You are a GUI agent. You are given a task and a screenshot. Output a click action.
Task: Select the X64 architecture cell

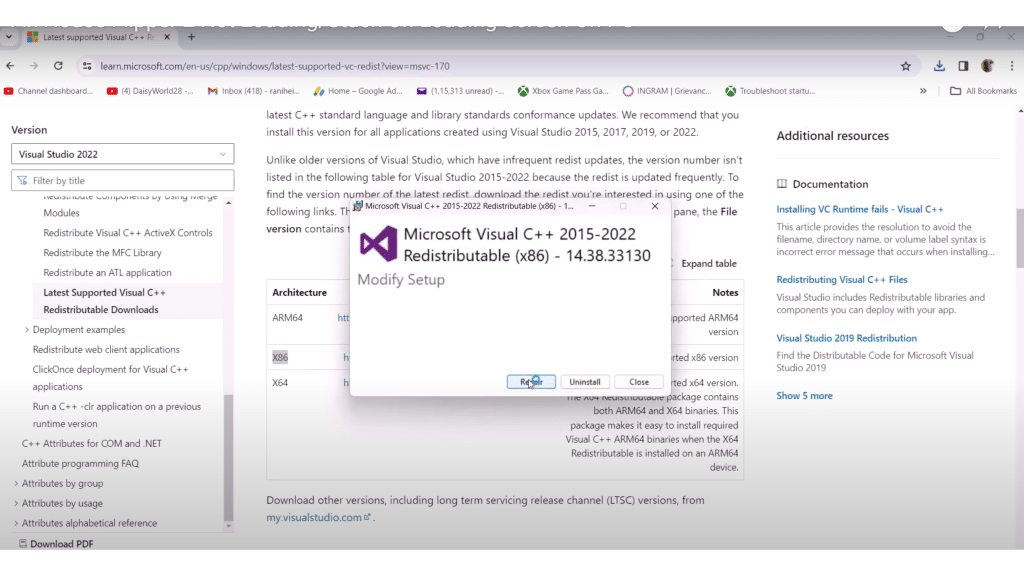click(280, 383)
